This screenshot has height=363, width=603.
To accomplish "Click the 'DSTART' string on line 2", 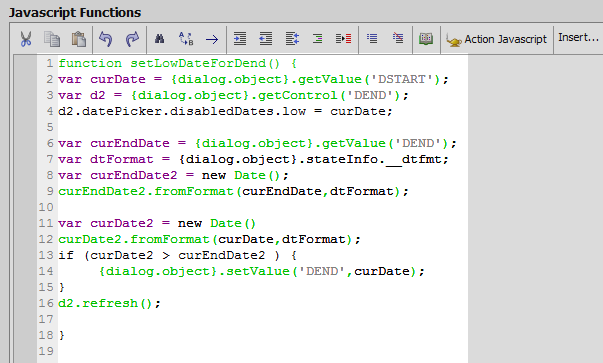I will pyautogui.click(x=402, y=79).
